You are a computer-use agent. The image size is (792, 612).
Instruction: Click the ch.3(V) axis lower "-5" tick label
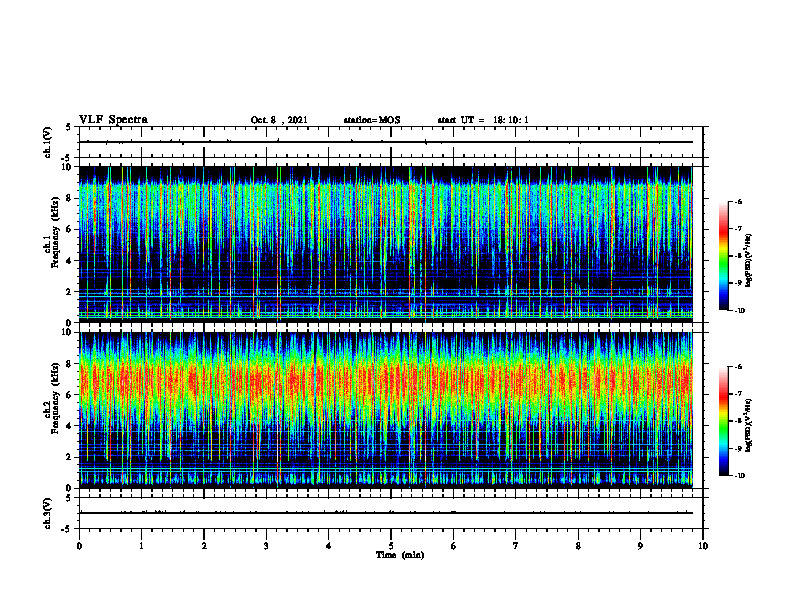(67, 529)
